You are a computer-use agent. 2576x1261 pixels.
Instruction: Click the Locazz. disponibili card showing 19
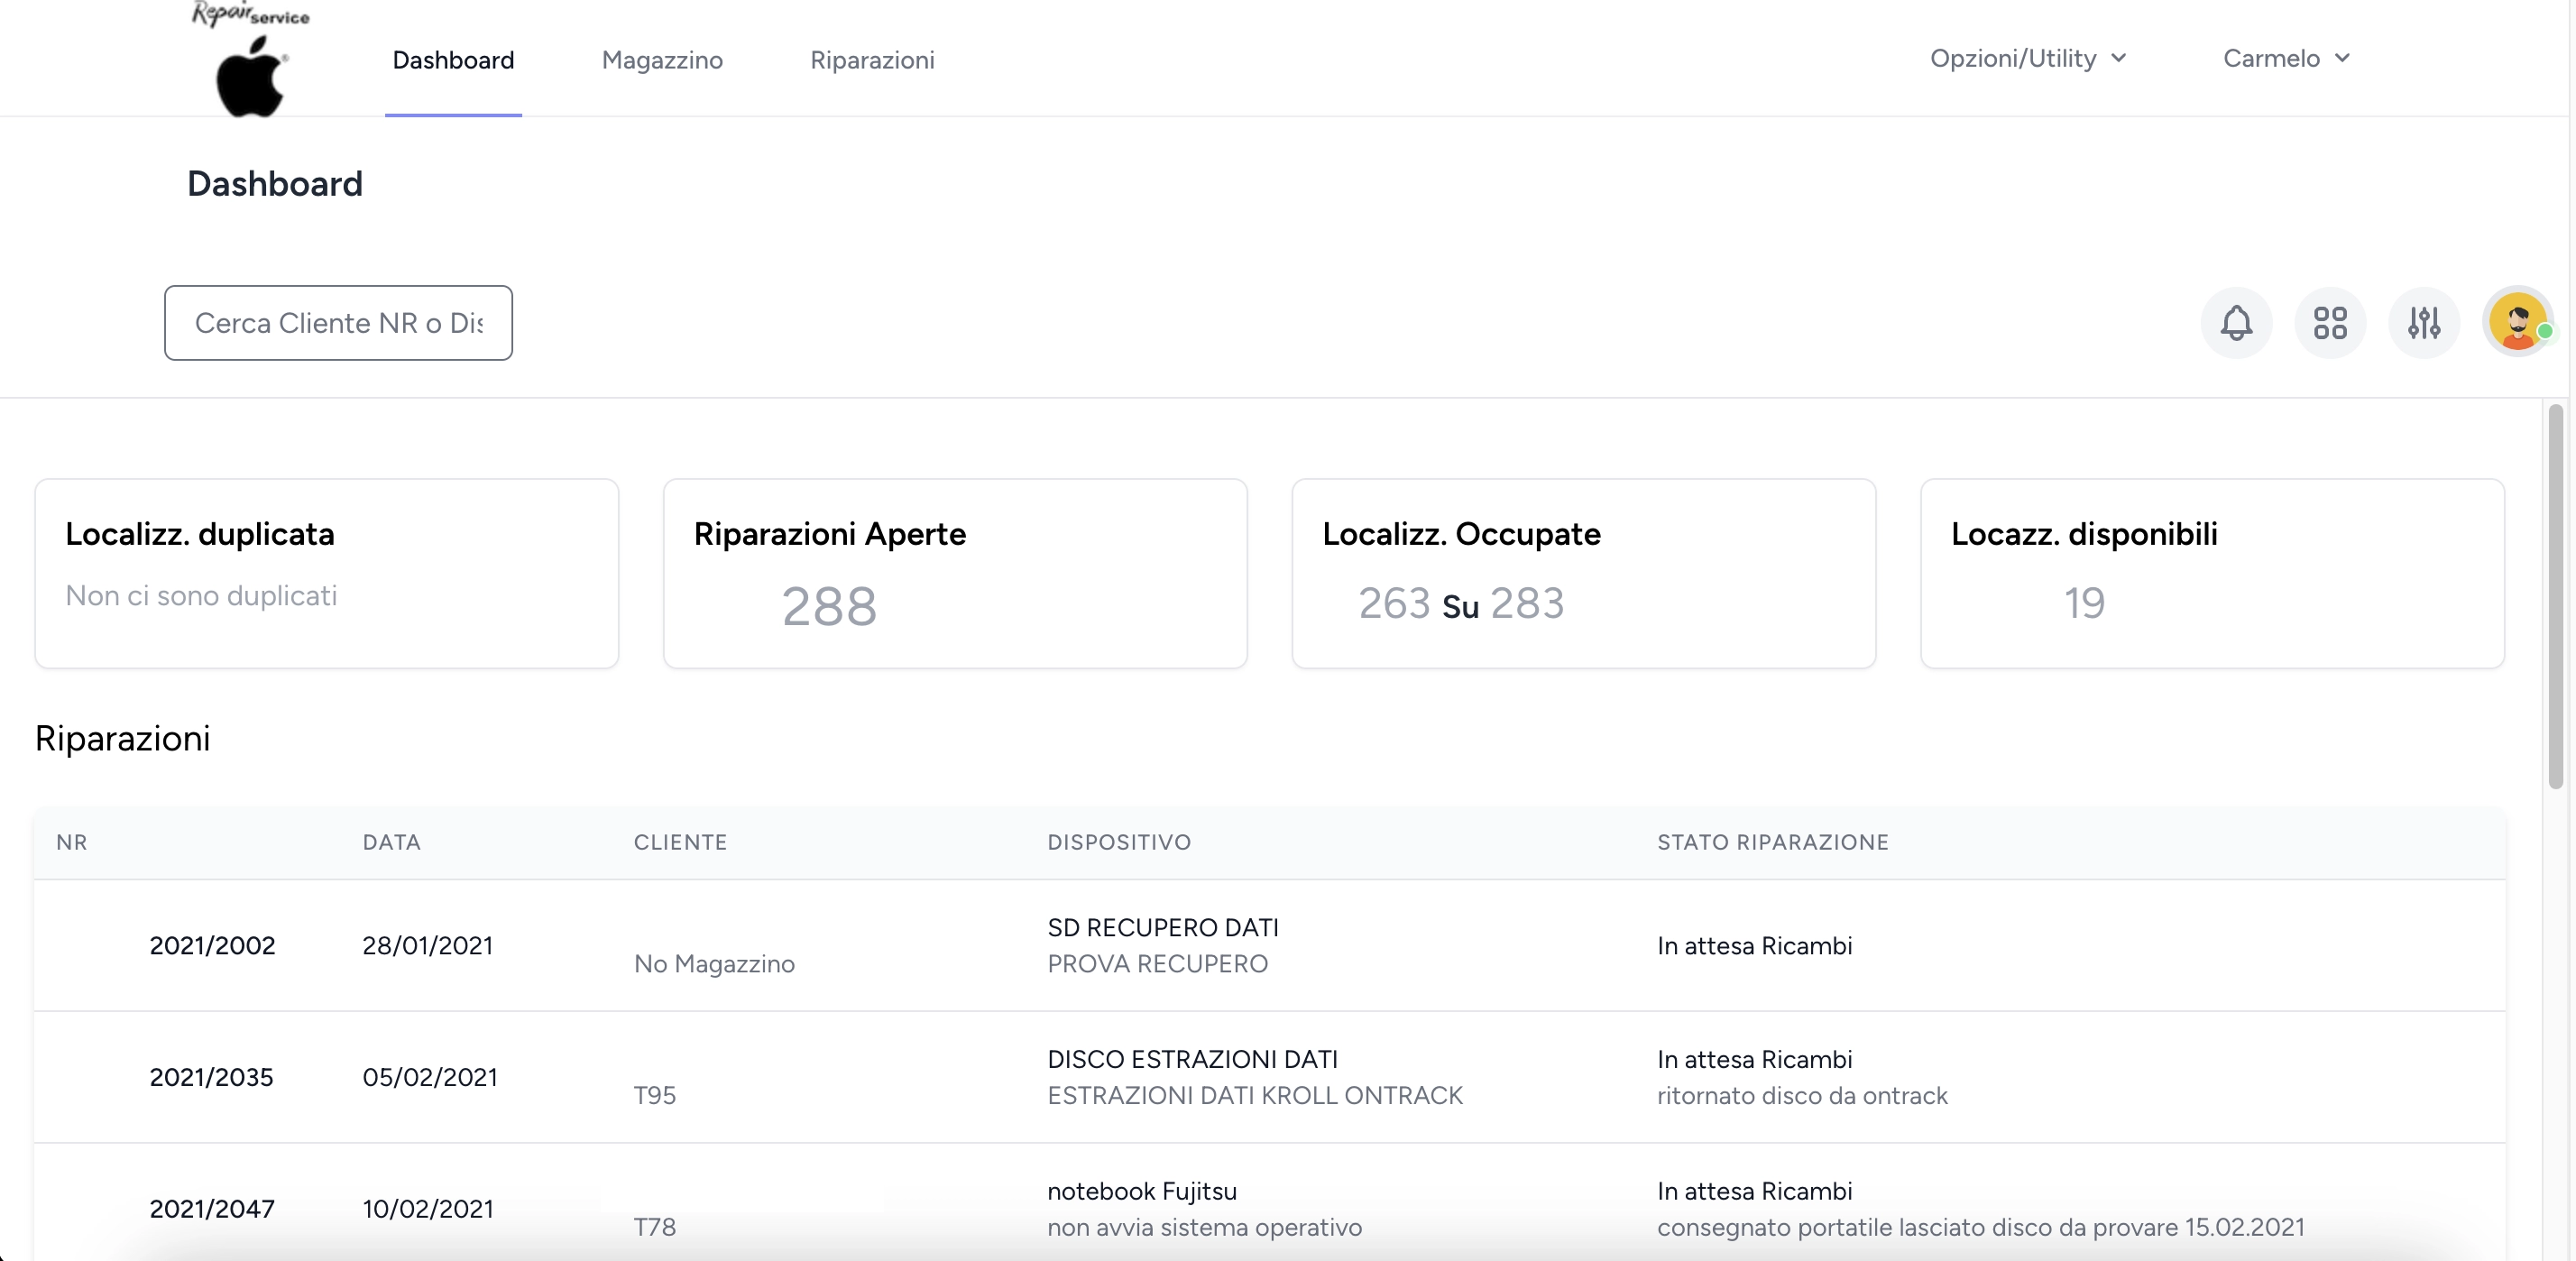pyautogui.click(x=2211, y=573)
